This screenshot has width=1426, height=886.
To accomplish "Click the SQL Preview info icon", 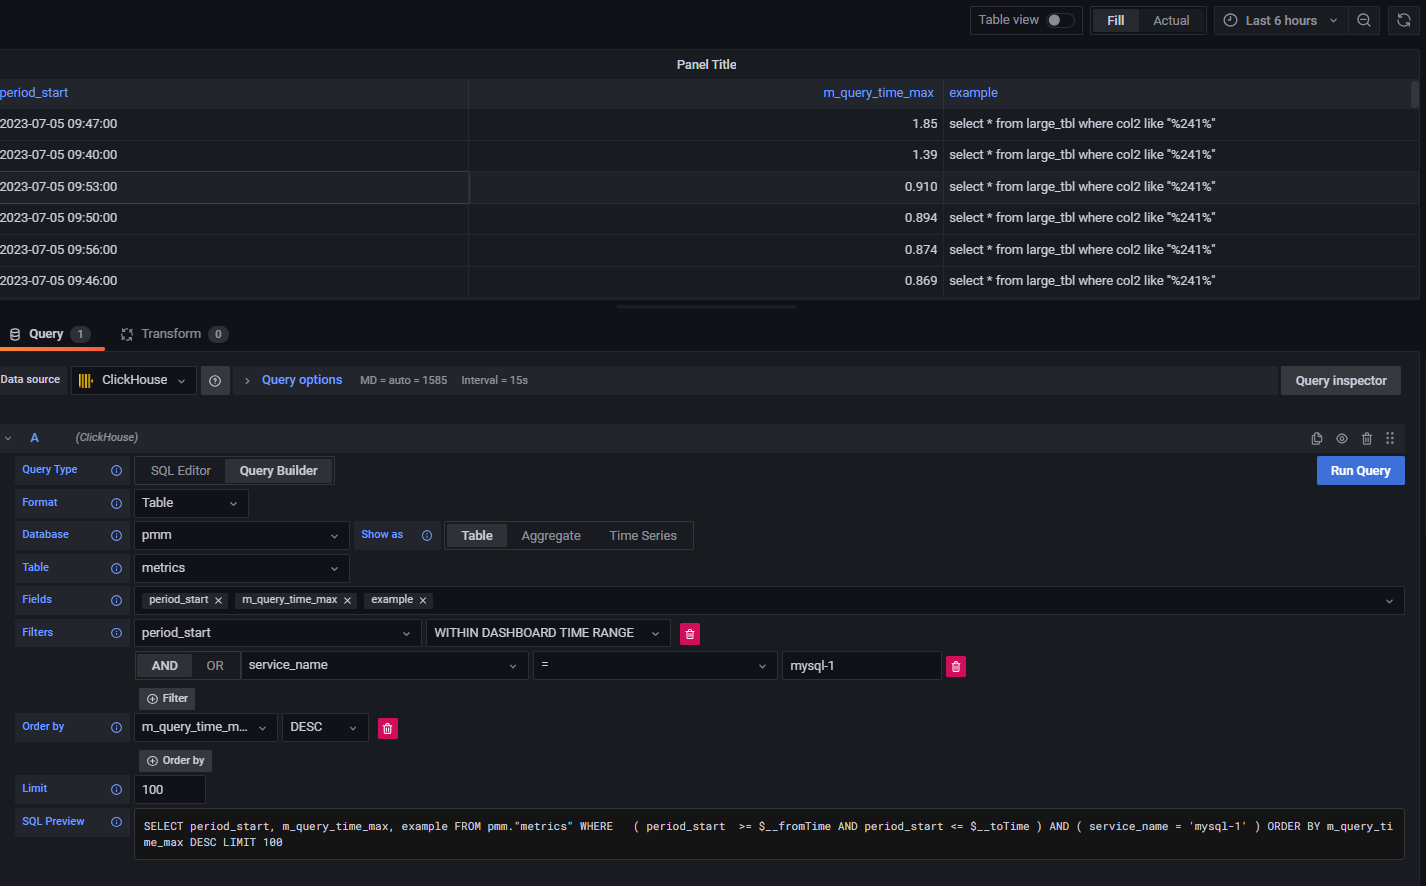I will [x=116, y=822].
